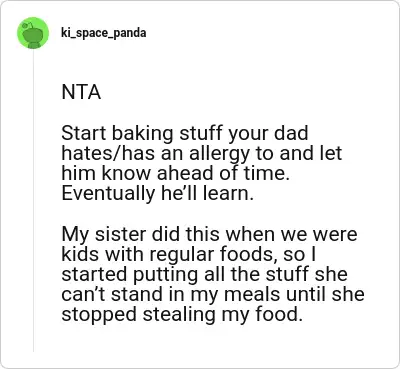Click the word "kids" in second paragraph
Image resolution: width=400 pixels, height=369 pixels.
tap(75, 254)
